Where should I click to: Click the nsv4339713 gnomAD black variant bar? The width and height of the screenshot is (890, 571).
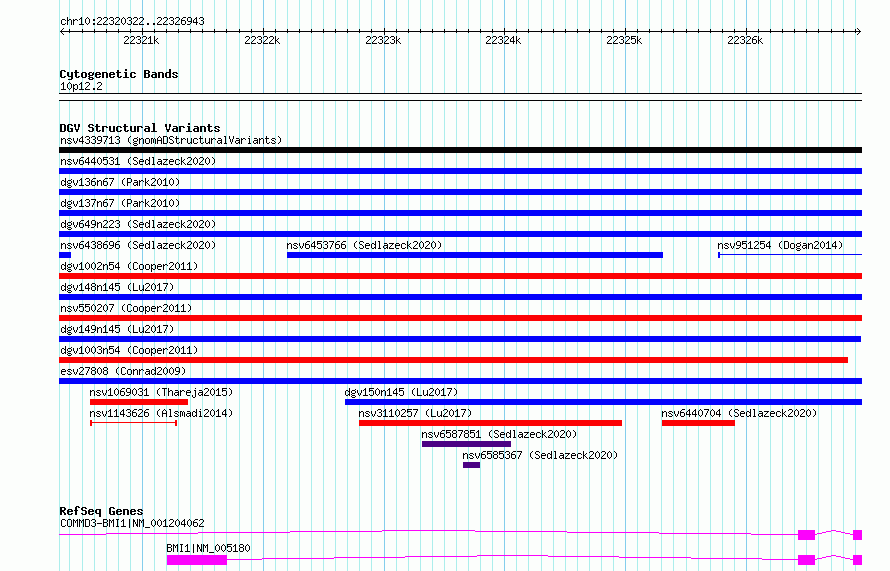[x=460, y=150]
